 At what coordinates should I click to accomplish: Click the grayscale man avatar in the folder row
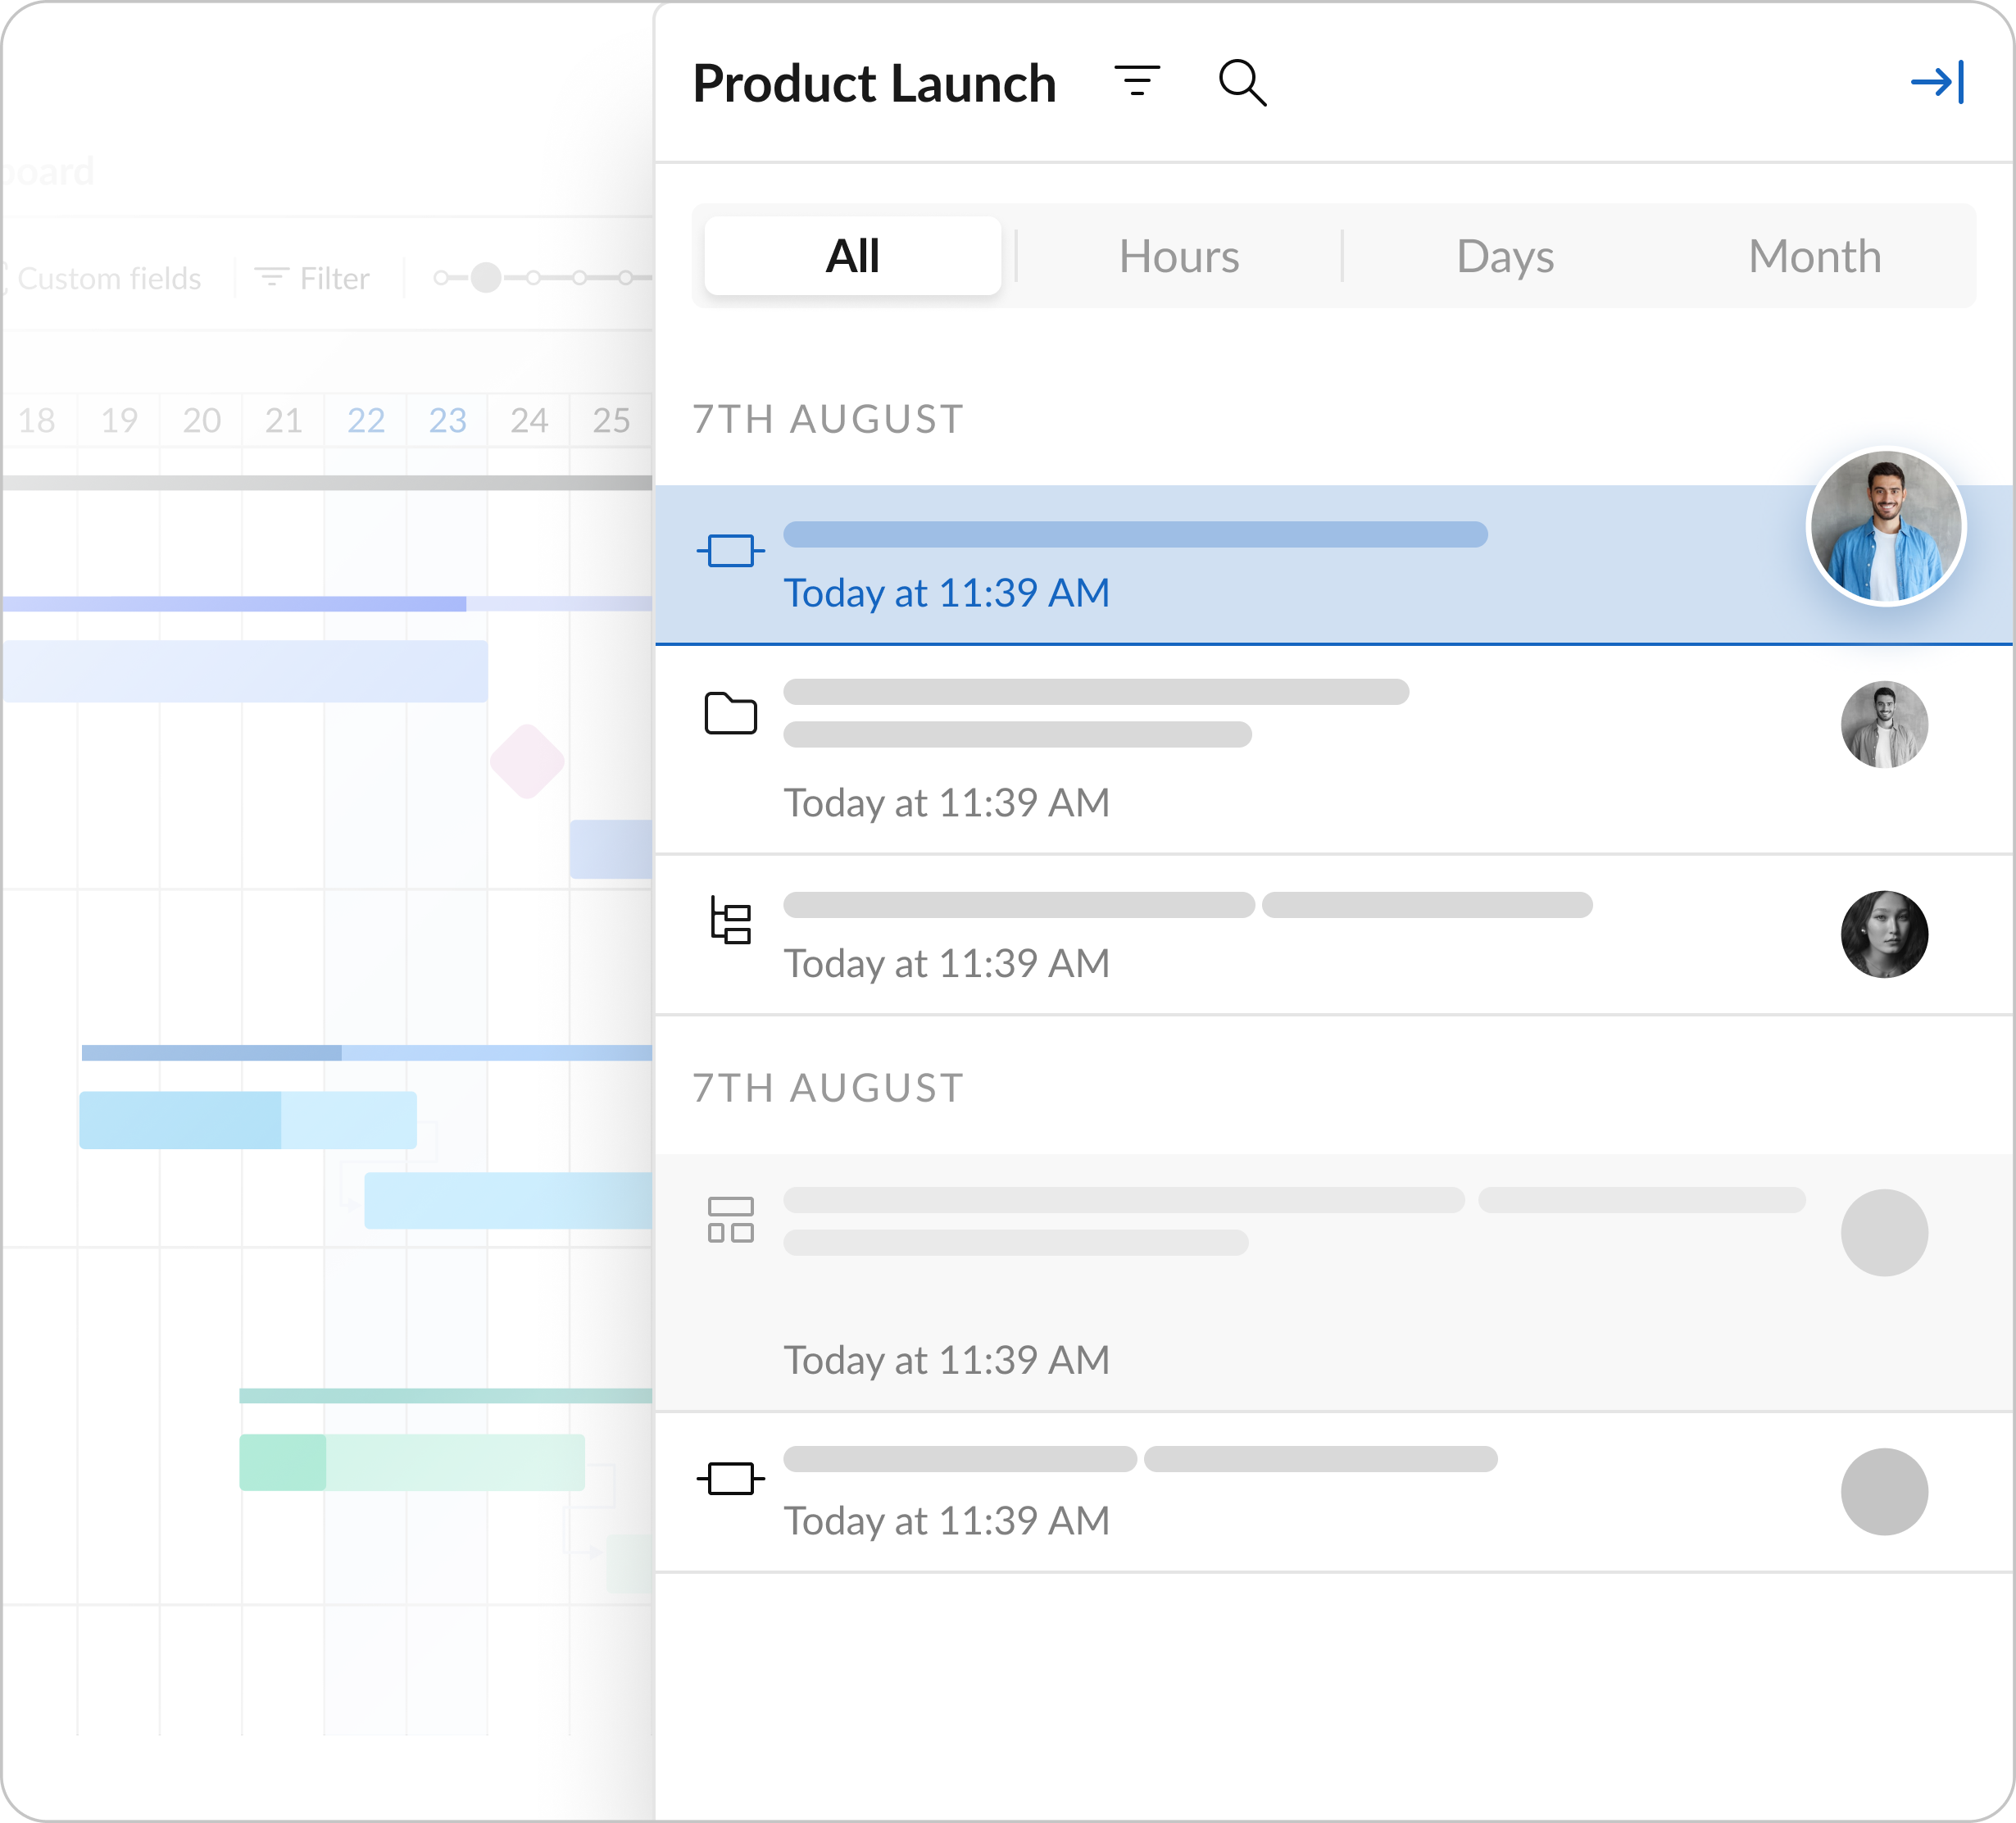[x=1884, y=725]
